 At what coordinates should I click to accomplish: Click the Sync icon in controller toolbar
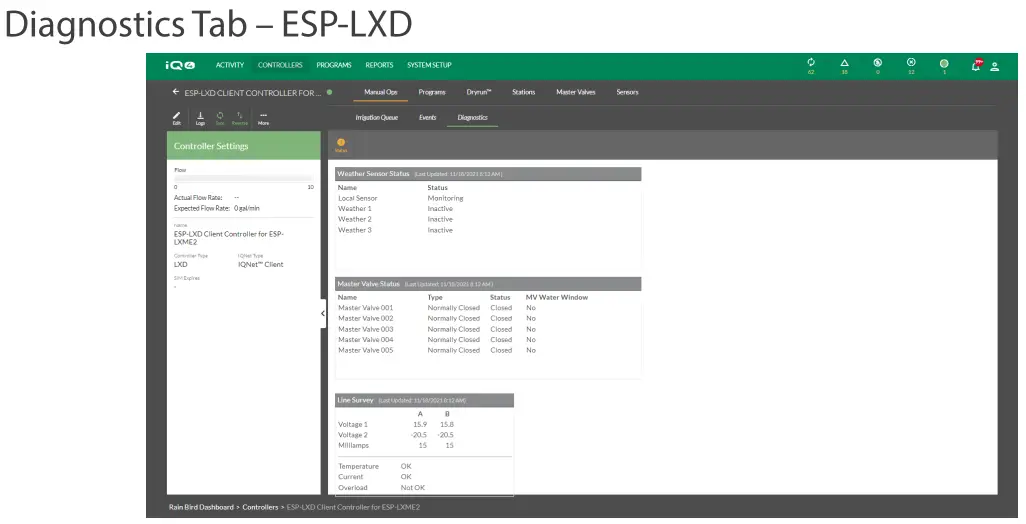(220, 118)
